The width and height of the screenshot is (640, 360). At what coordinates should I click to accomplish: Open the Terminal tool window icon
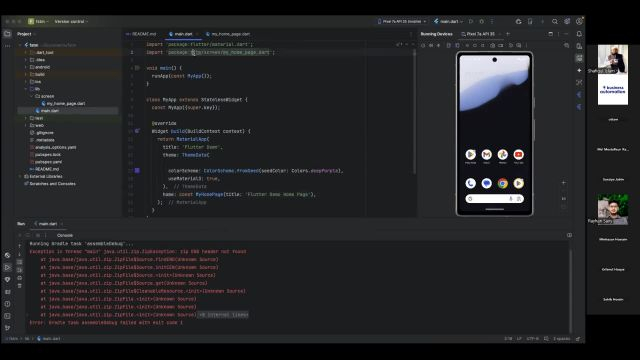tap(7, 316)
